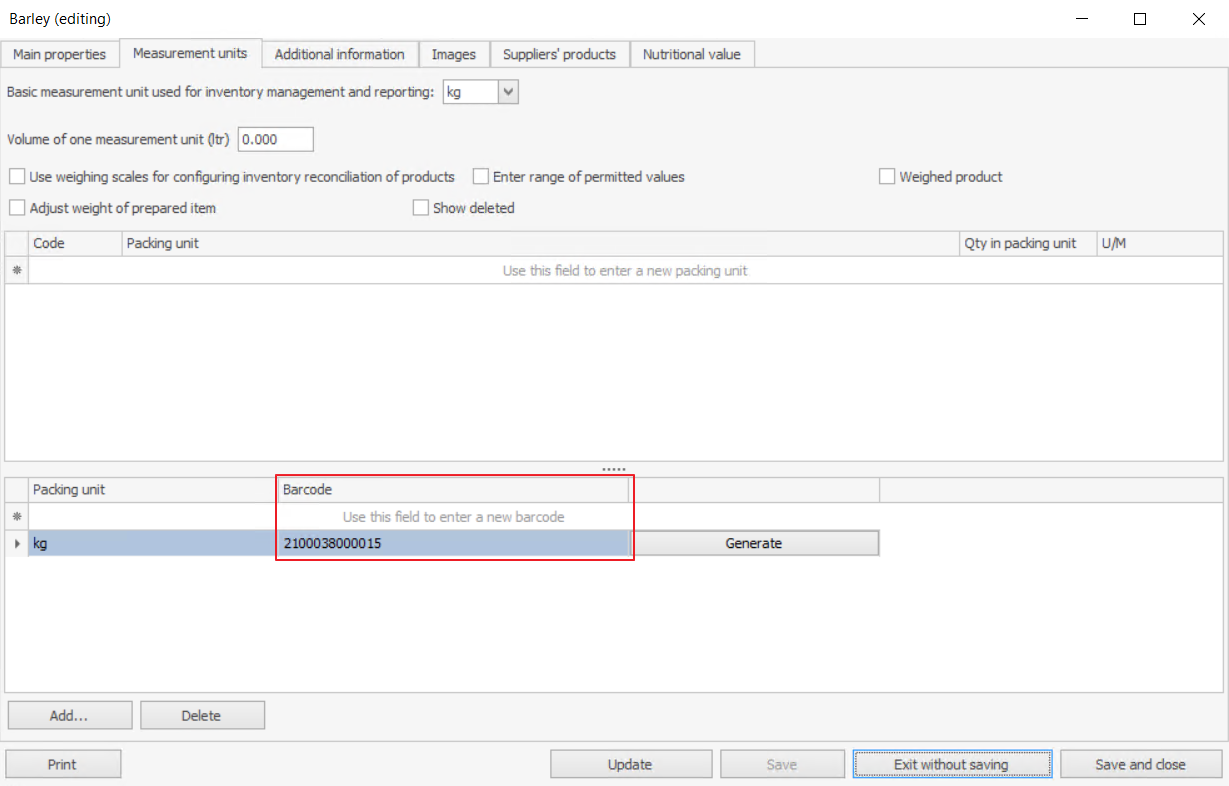
Task: Switch to the Main properties tab
Action: click(60, 54)
